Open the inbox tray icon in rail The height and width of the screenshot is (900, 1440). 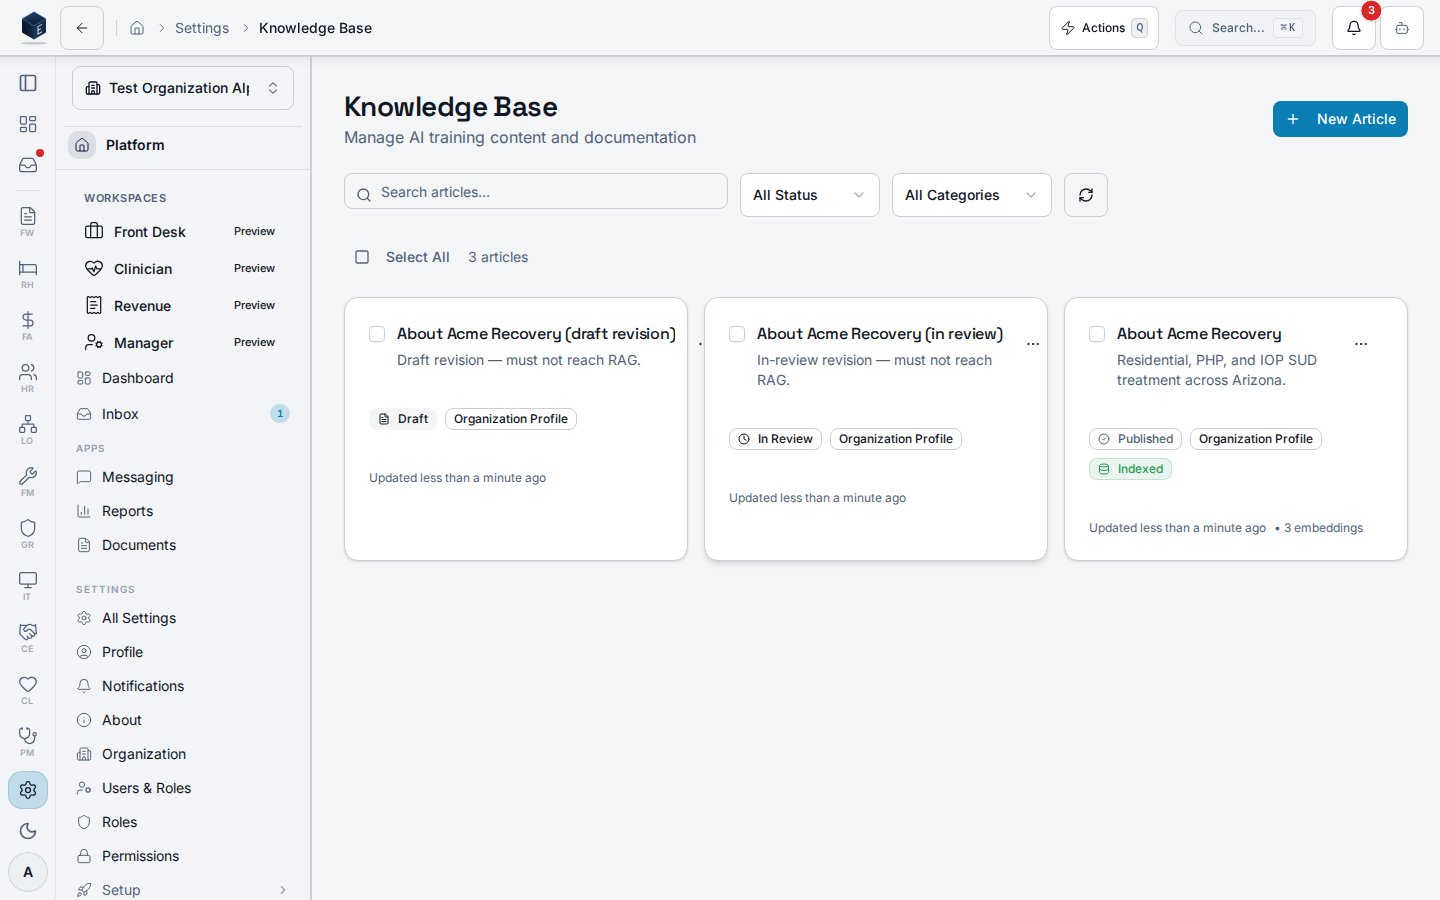point(28,165)
